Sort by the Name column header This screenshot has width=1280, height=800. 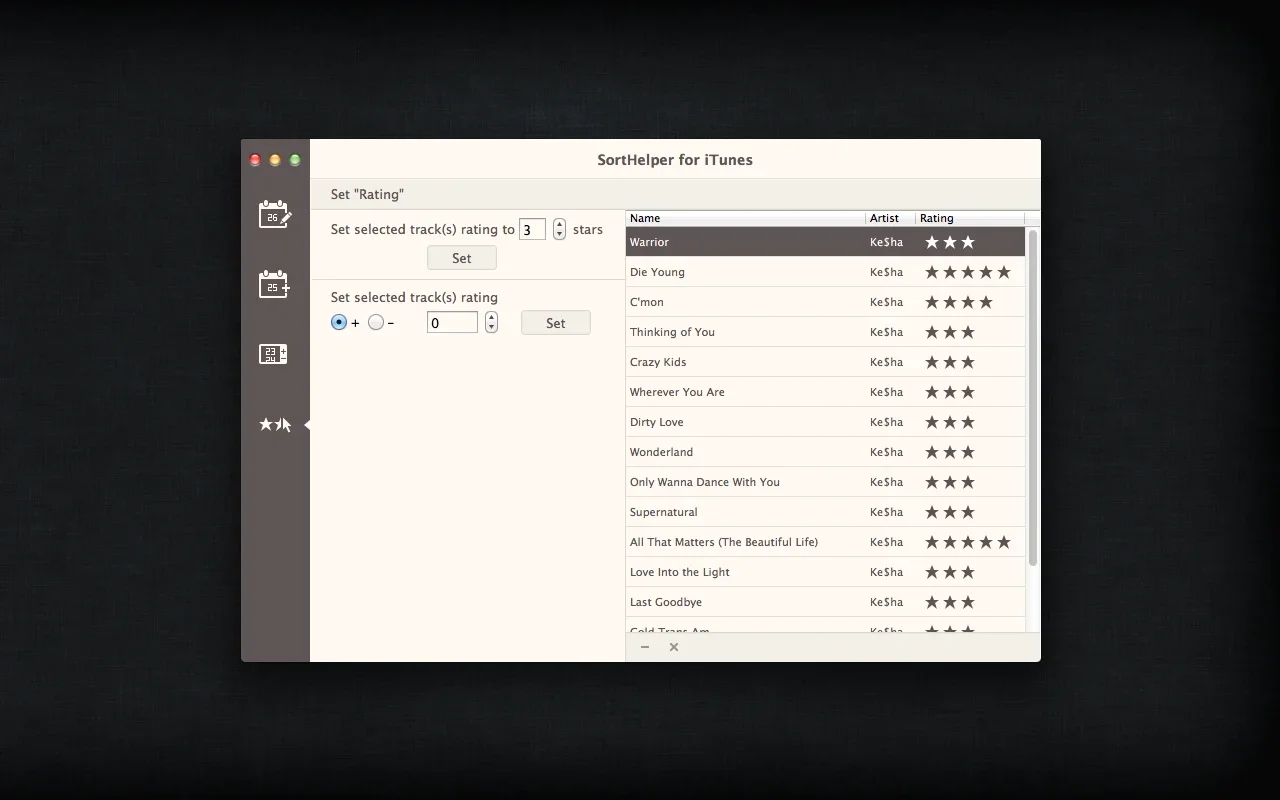click(746, 218)
